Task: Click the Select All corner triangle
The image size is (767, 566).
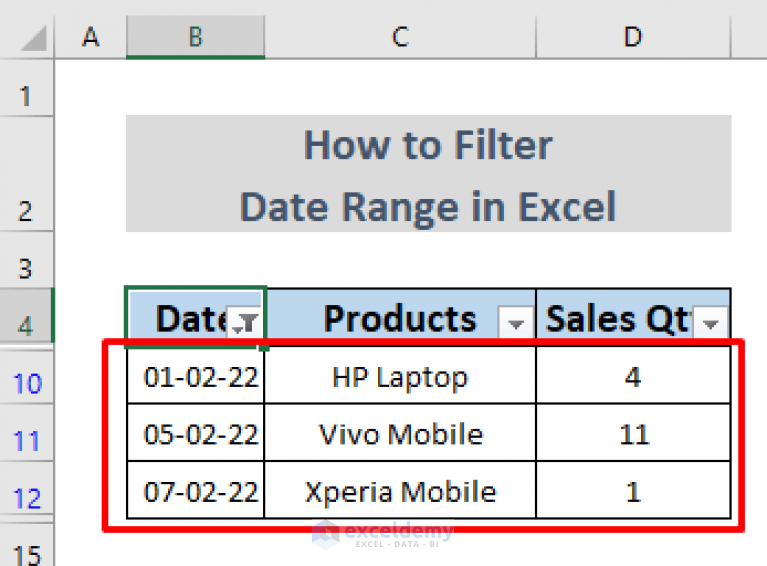Action: coord(33,38)
